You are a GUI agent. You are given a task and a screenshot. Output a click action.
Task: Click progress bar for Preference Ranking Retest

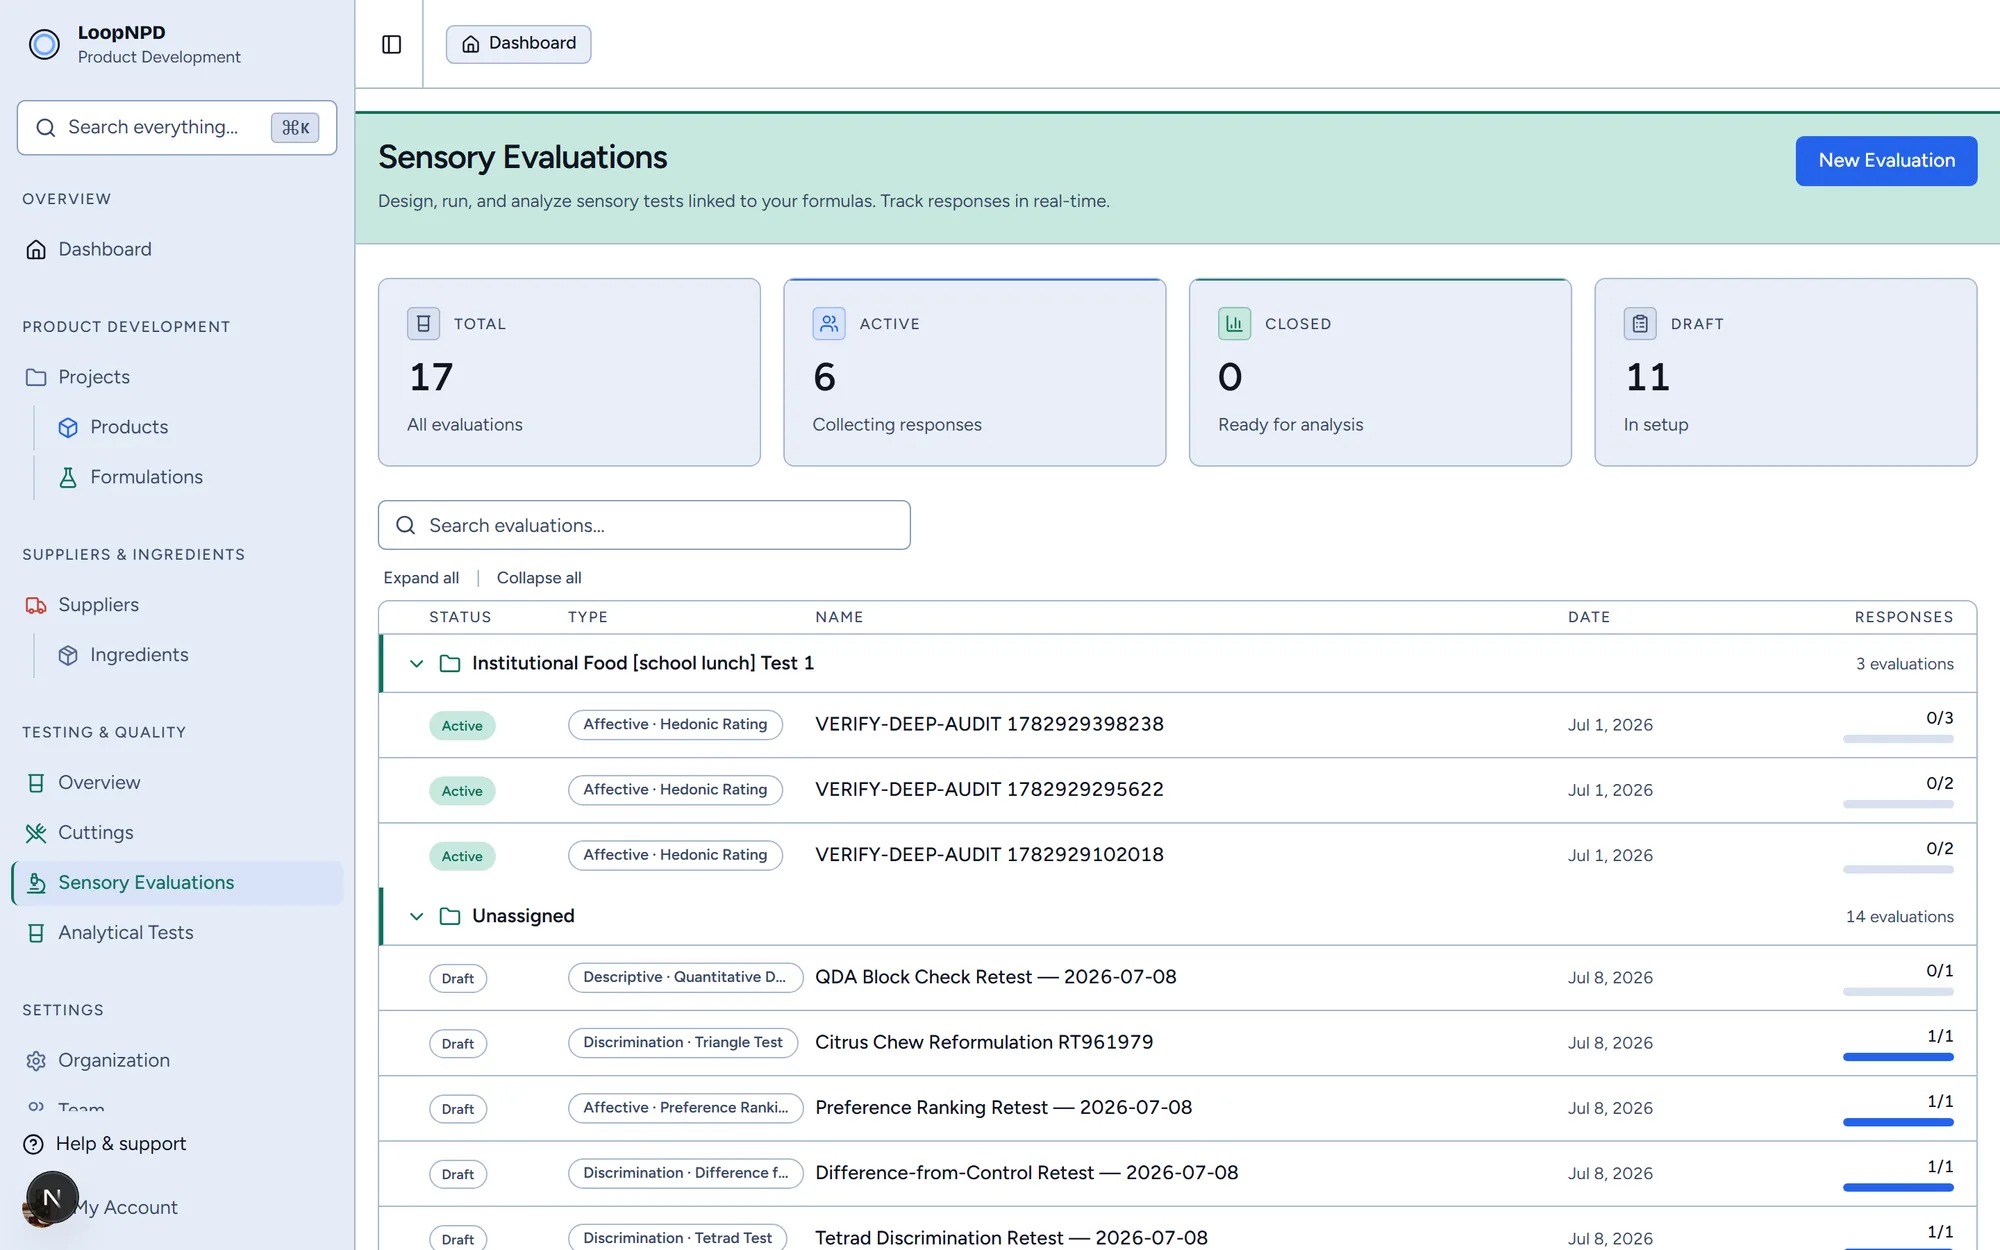1898,1122
